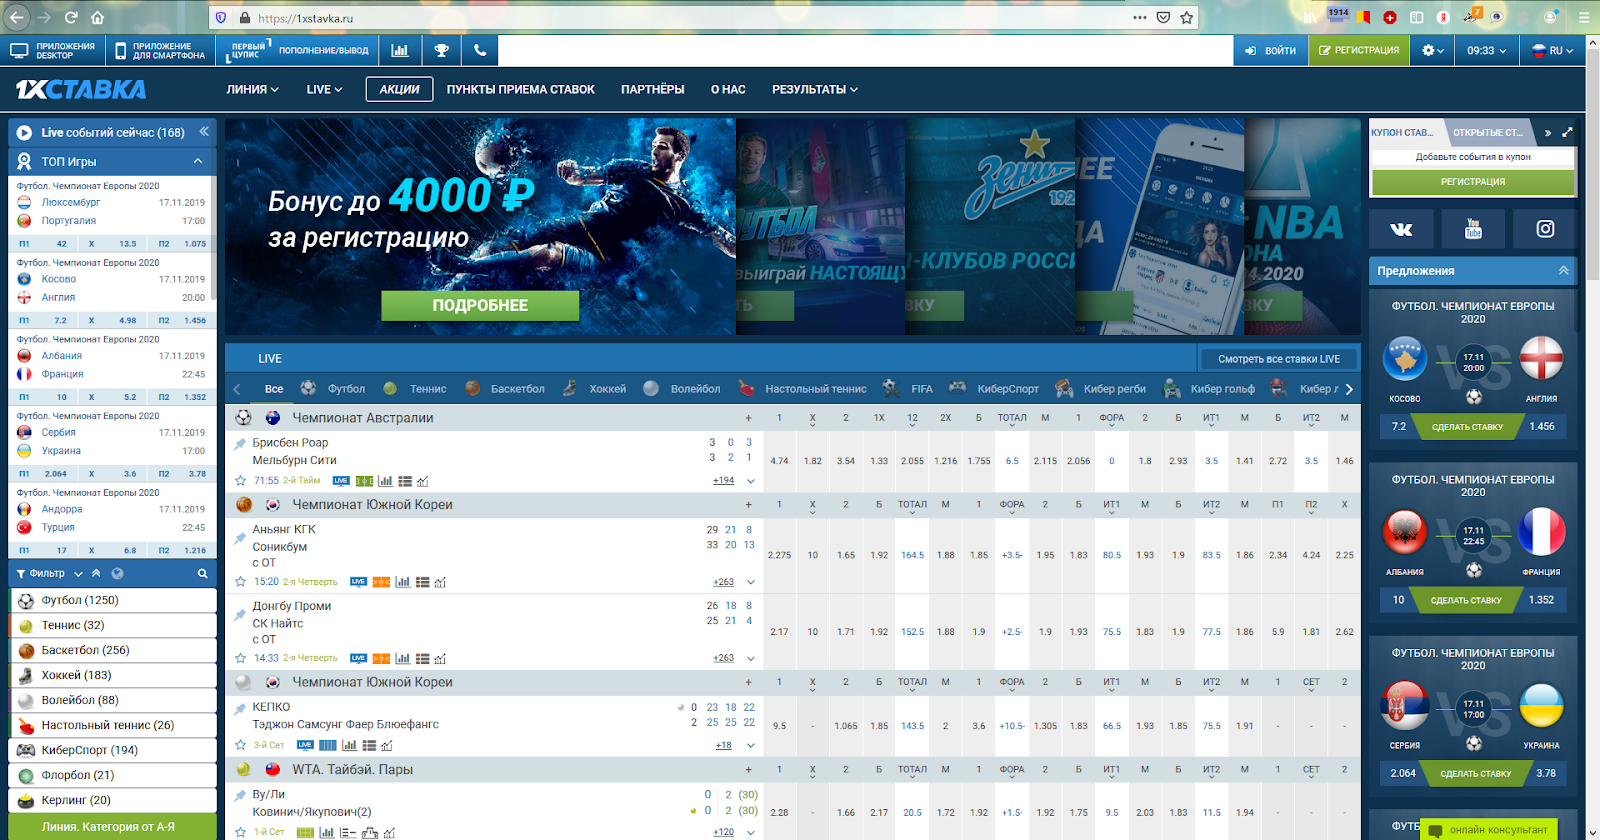Open Хоккей (183) in the sports list

coord(113,675)
